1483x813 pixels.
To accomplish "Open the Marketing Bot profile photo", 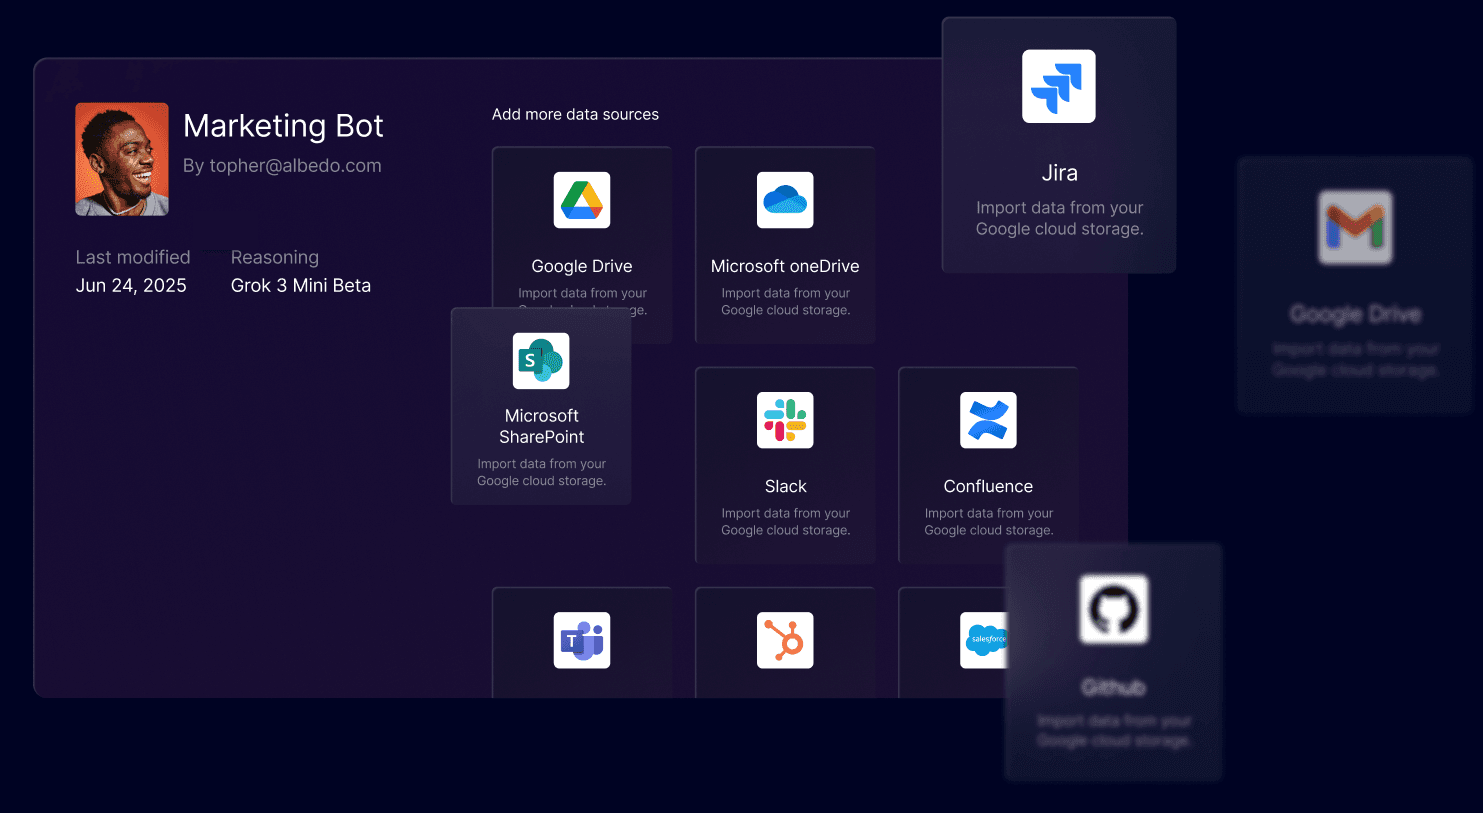I will 122,159.
